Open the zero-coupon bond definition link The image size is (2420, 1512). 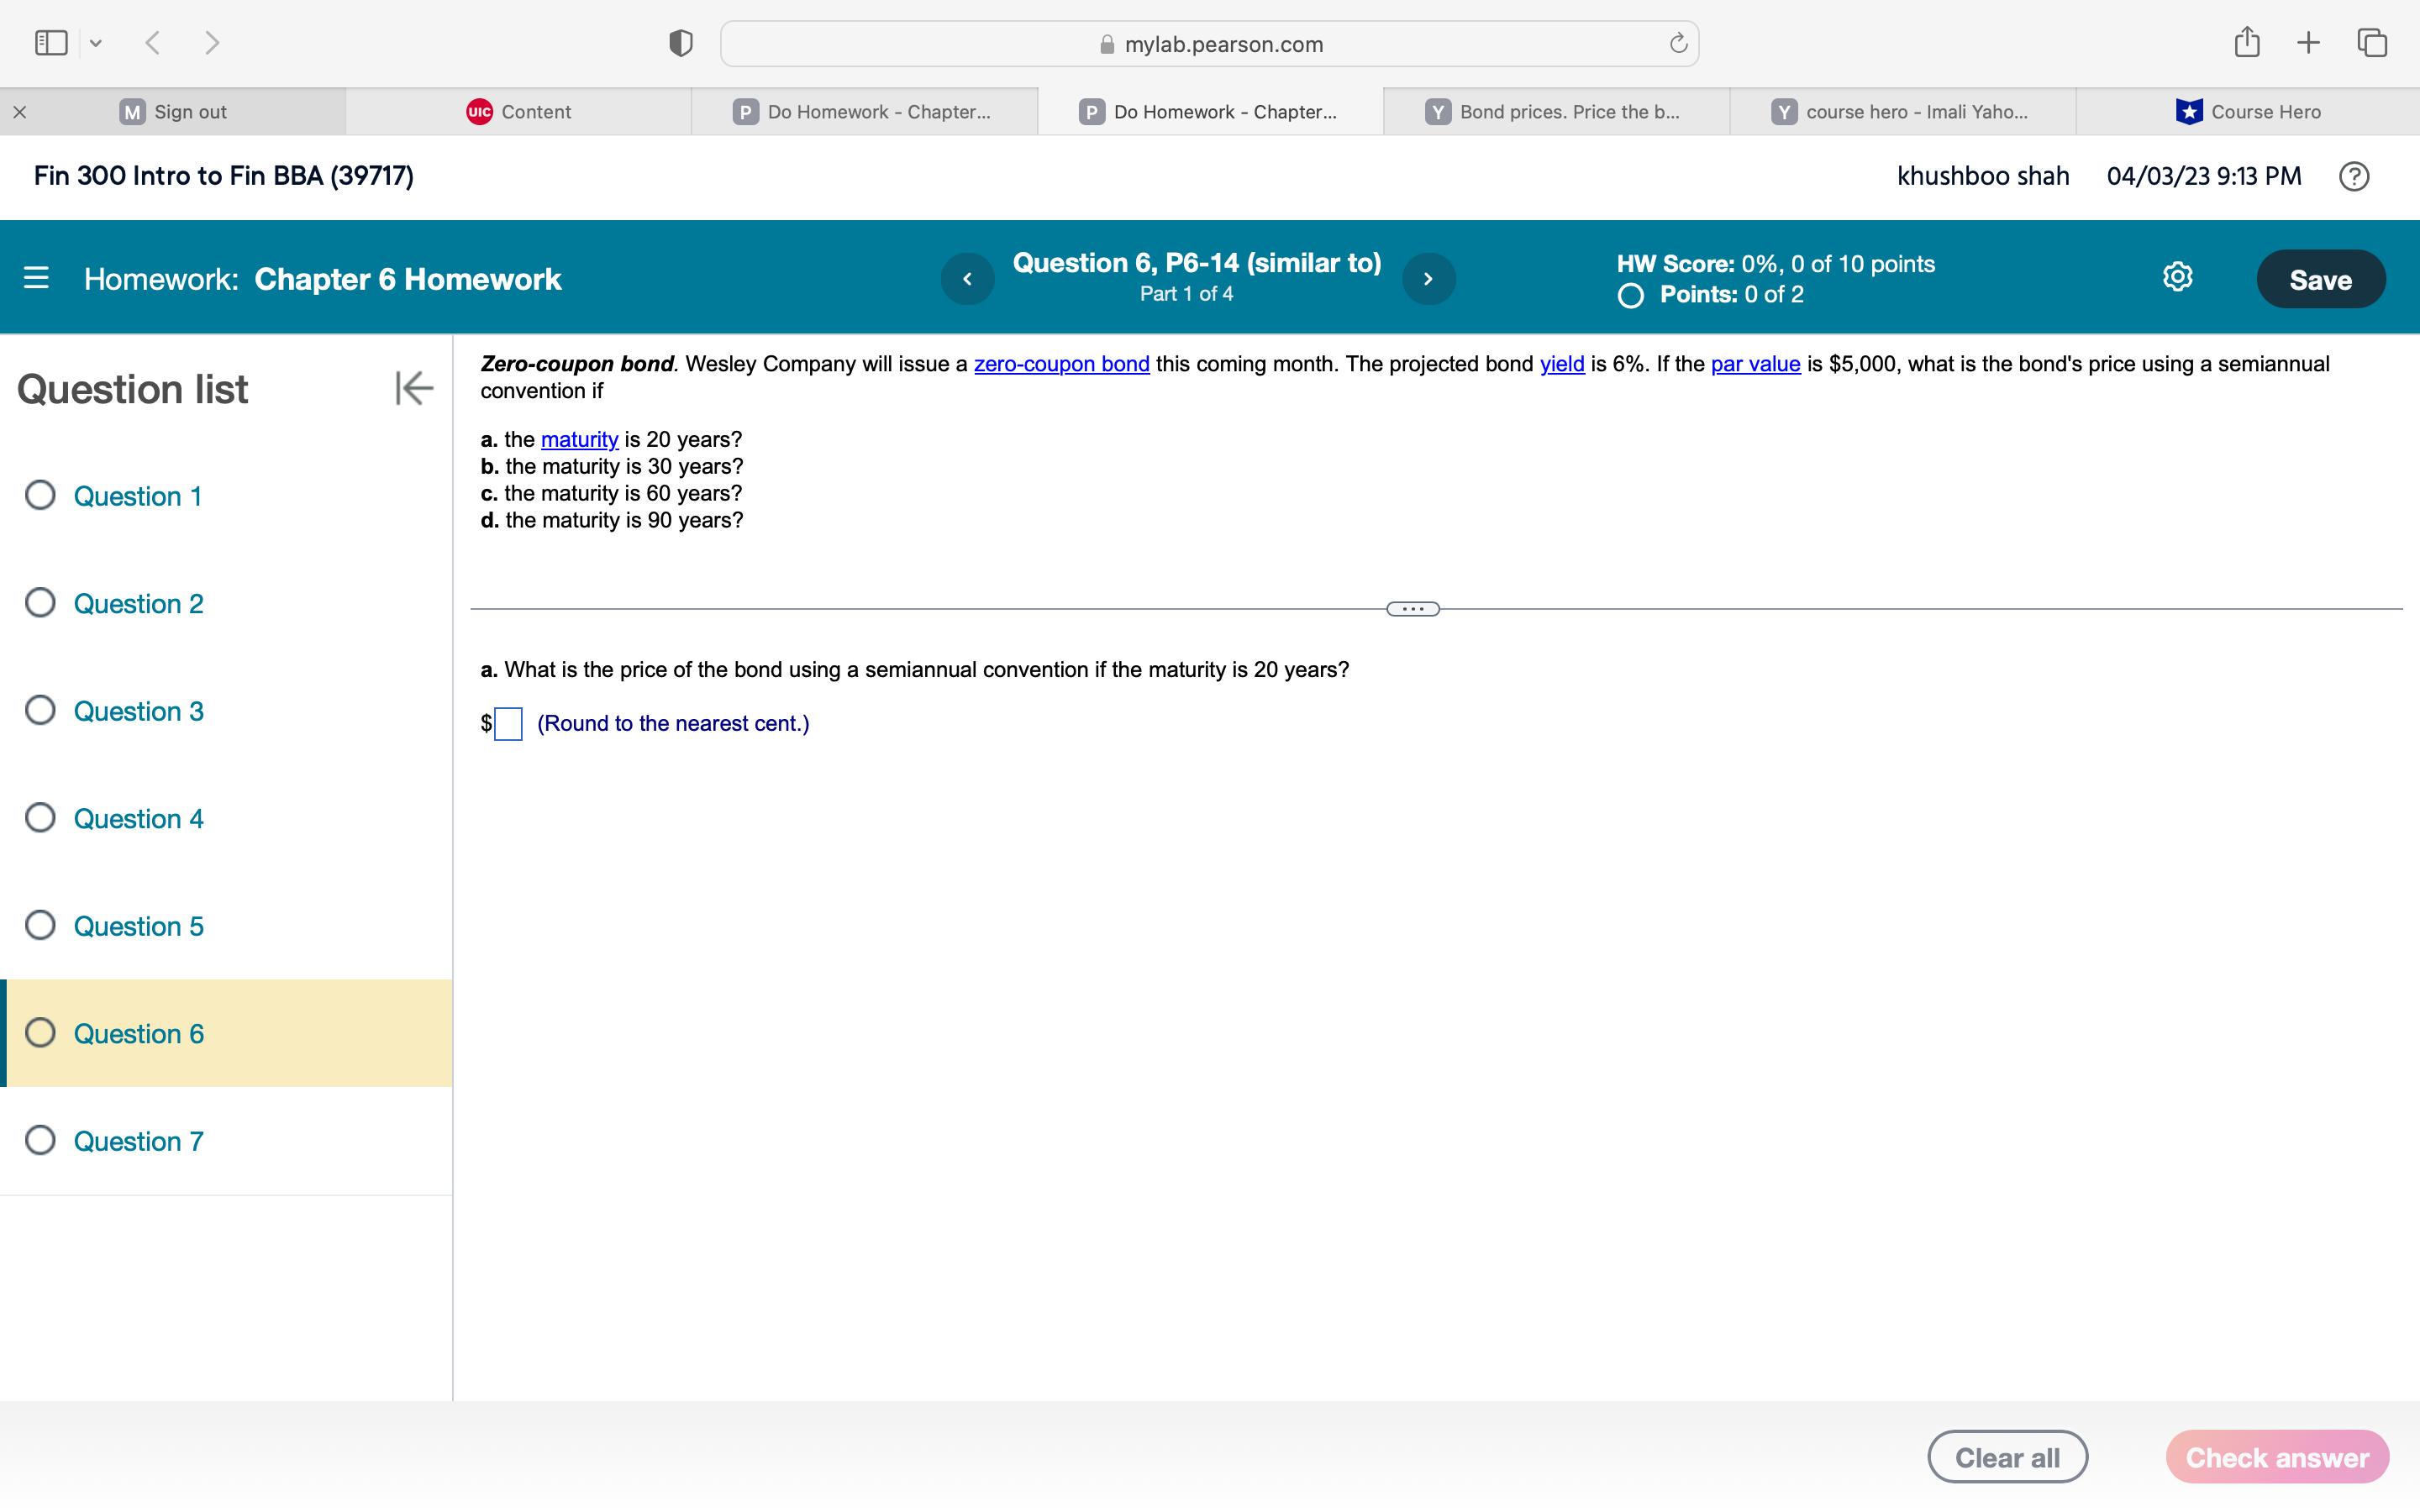(1062, 364)
